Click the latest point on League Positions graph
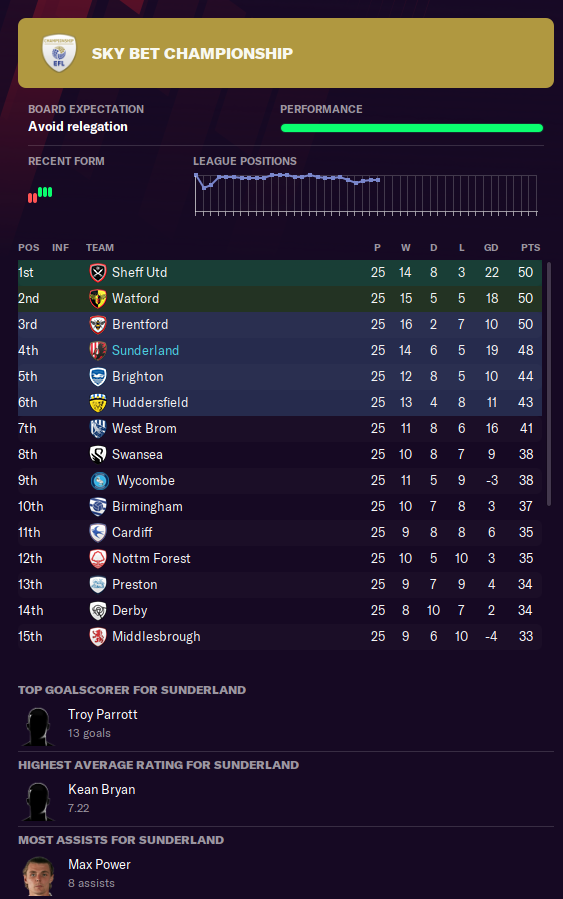 378,180
